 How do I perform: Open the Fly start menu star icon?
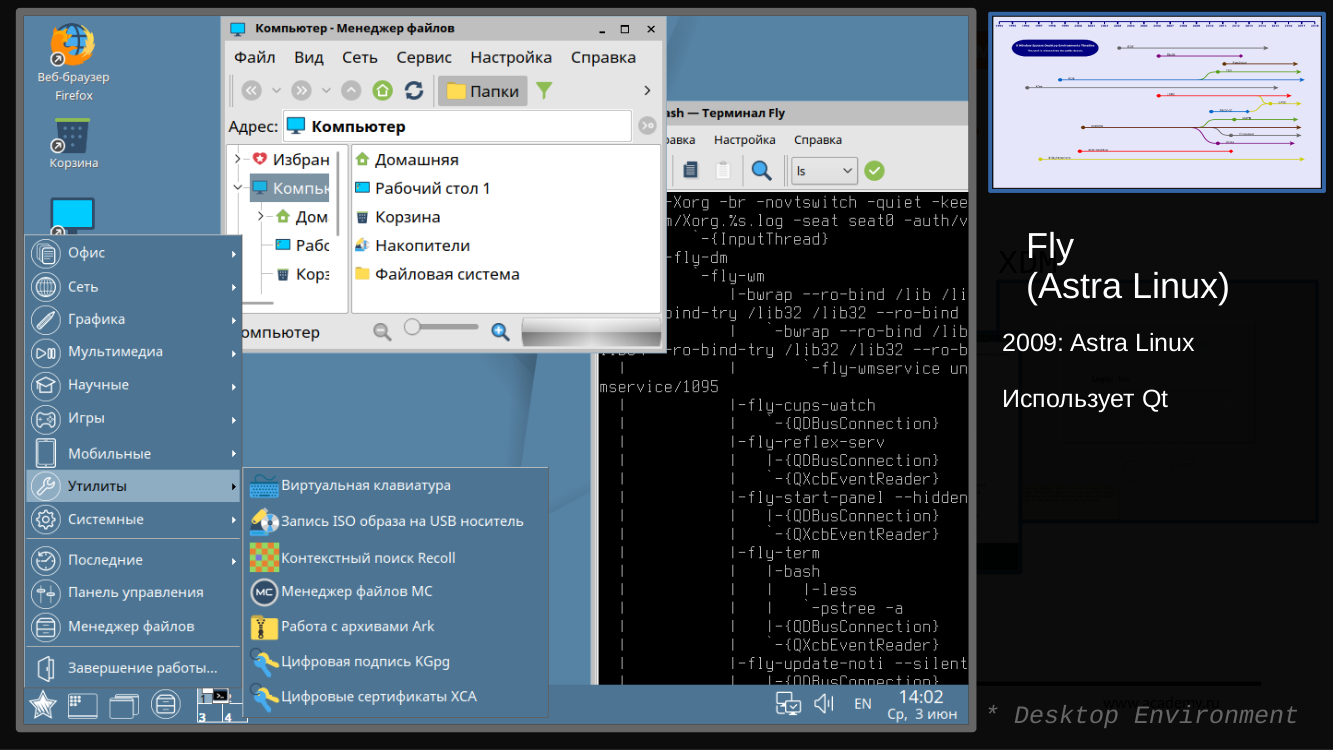[x=41, y=705]
